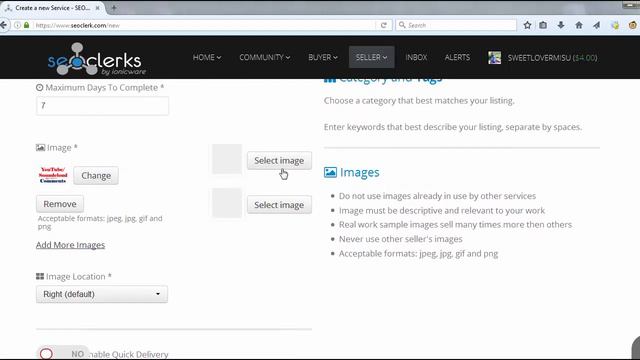Expand the COMMUNITY dropdown menu
Viewport: 640px width, 360px height.
click(265, 58)
